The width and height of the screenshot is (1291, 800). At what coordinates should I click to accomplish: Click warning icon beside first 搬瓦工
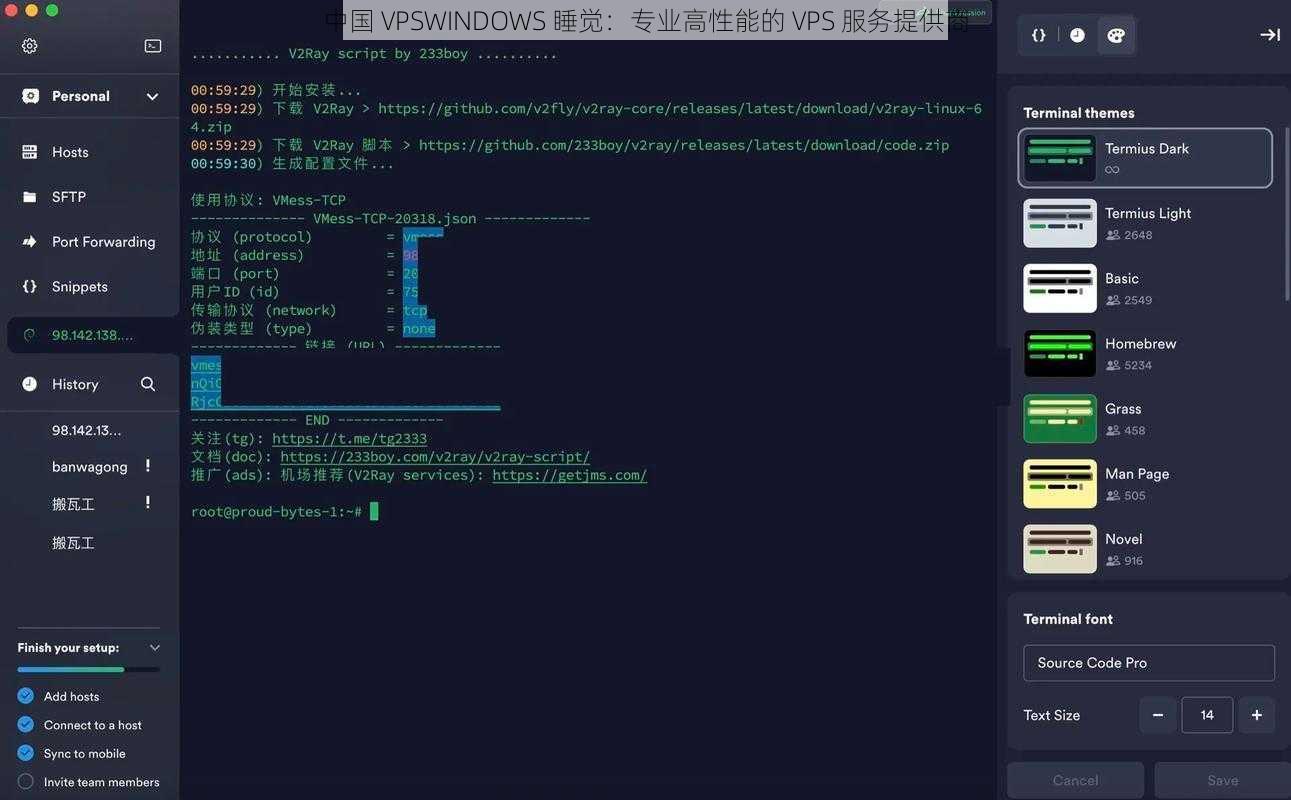pos(148,503)
